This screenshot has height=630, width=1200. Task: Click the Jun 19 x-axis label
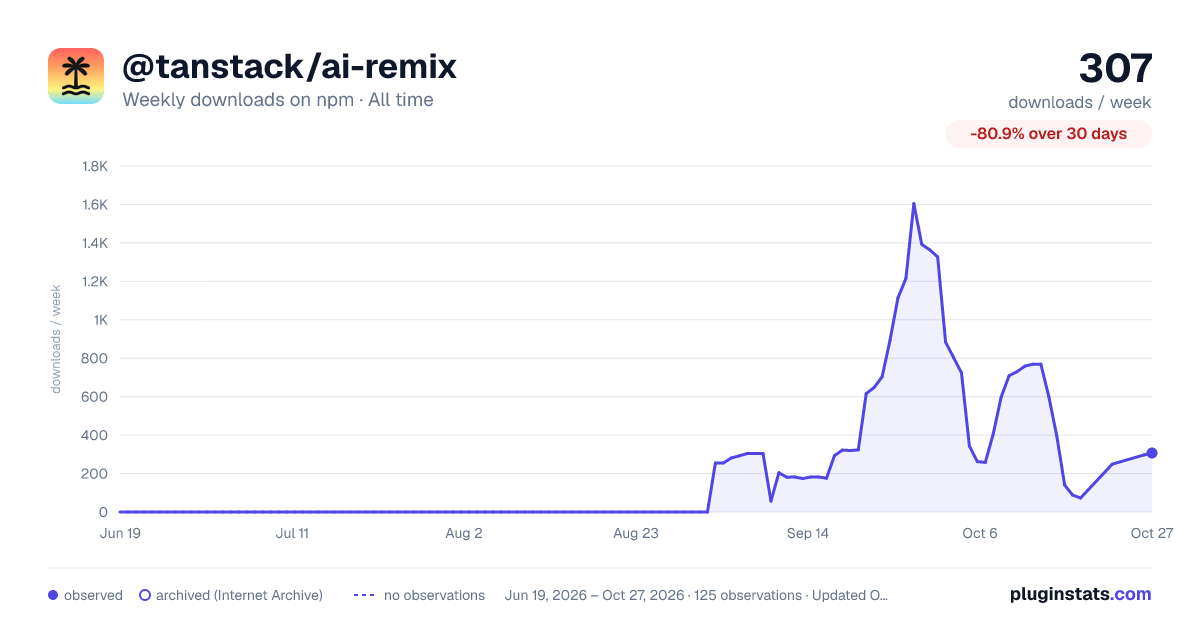[x=120, y=533]
